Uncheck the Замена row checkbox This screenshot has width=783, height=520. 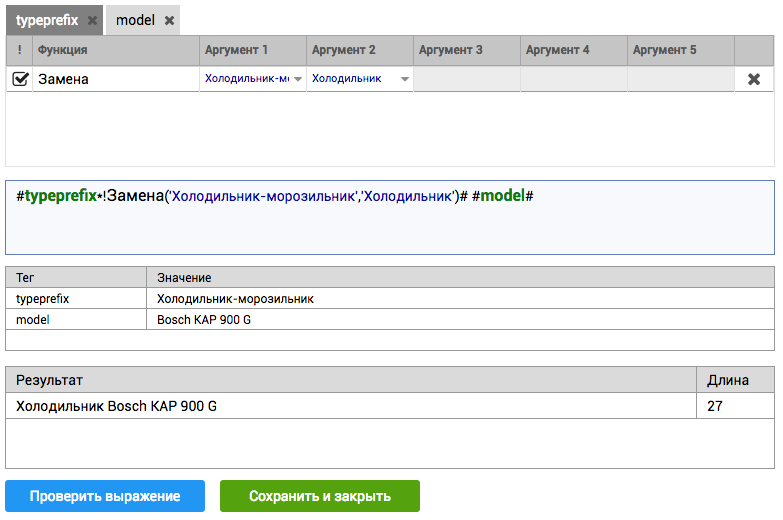tap(20, 79)
